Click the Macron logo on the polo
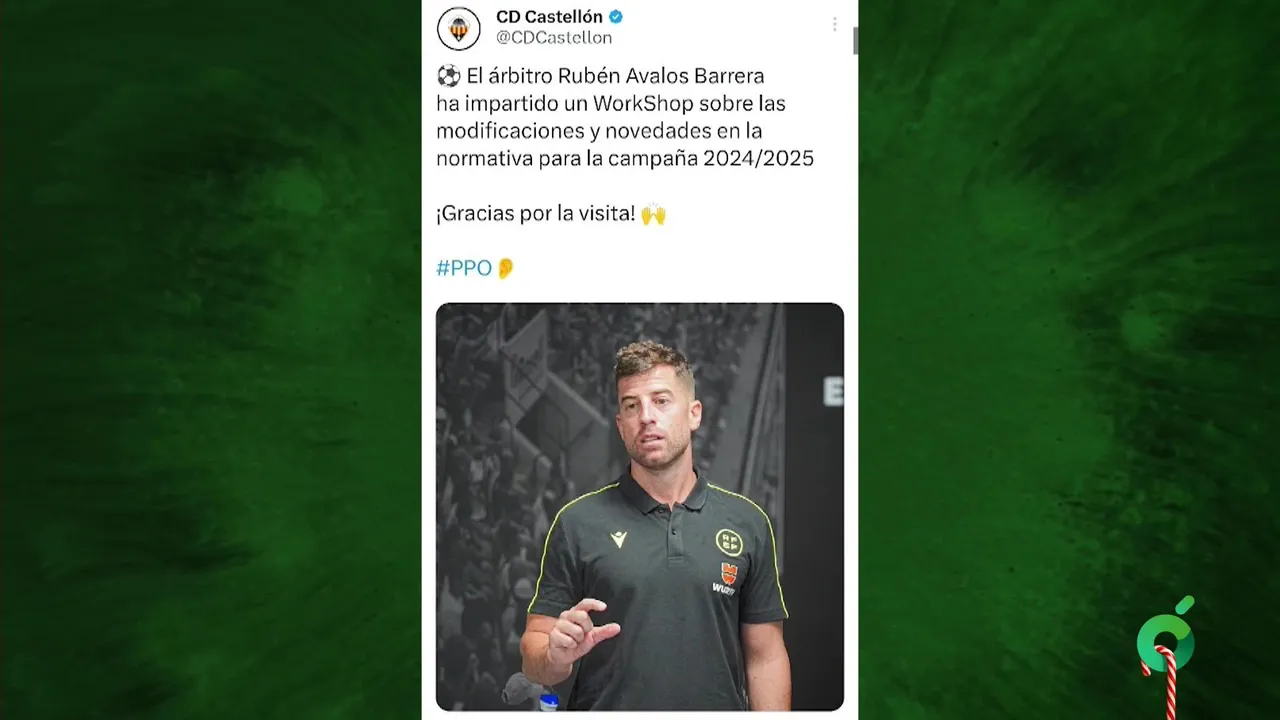This screenshot has width=1280, height=720. pos(619,539)
